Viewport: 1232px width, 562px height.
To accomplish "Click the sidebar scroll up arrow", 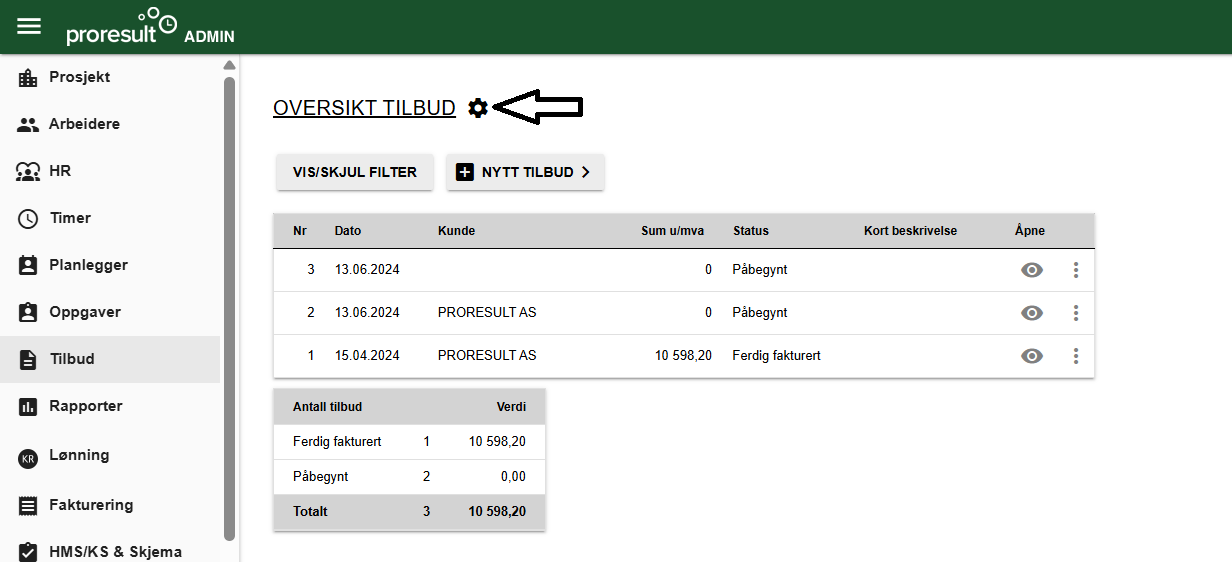I will tap(229, 66).
